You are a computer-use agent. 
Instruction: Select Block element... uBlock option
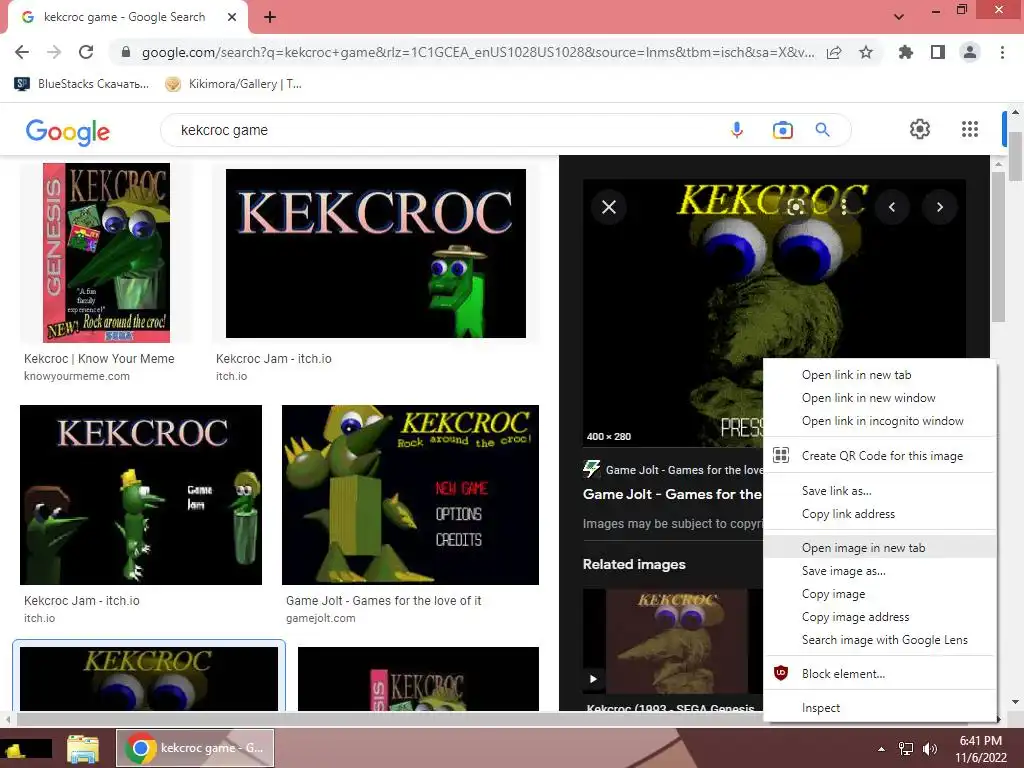pyautogui.click(x=880, y=674)
